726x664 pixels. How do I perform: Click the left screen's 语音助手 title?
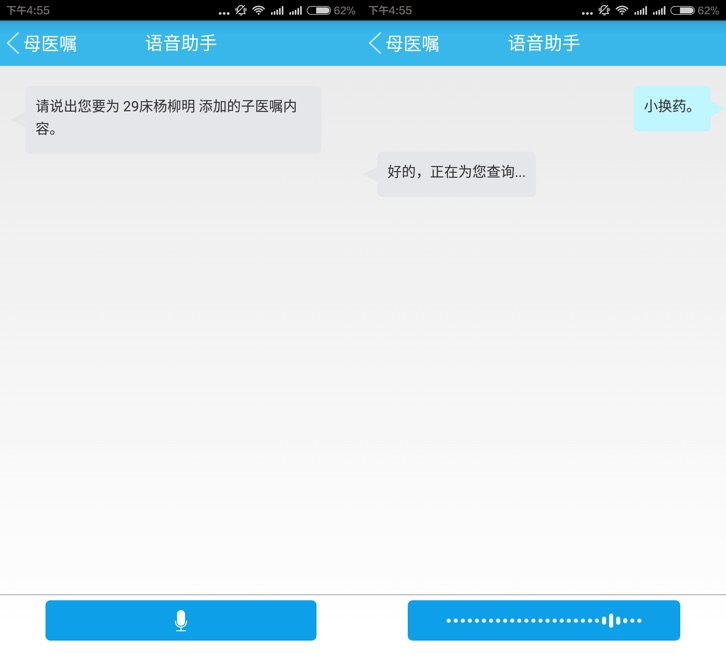pos(181,43)
